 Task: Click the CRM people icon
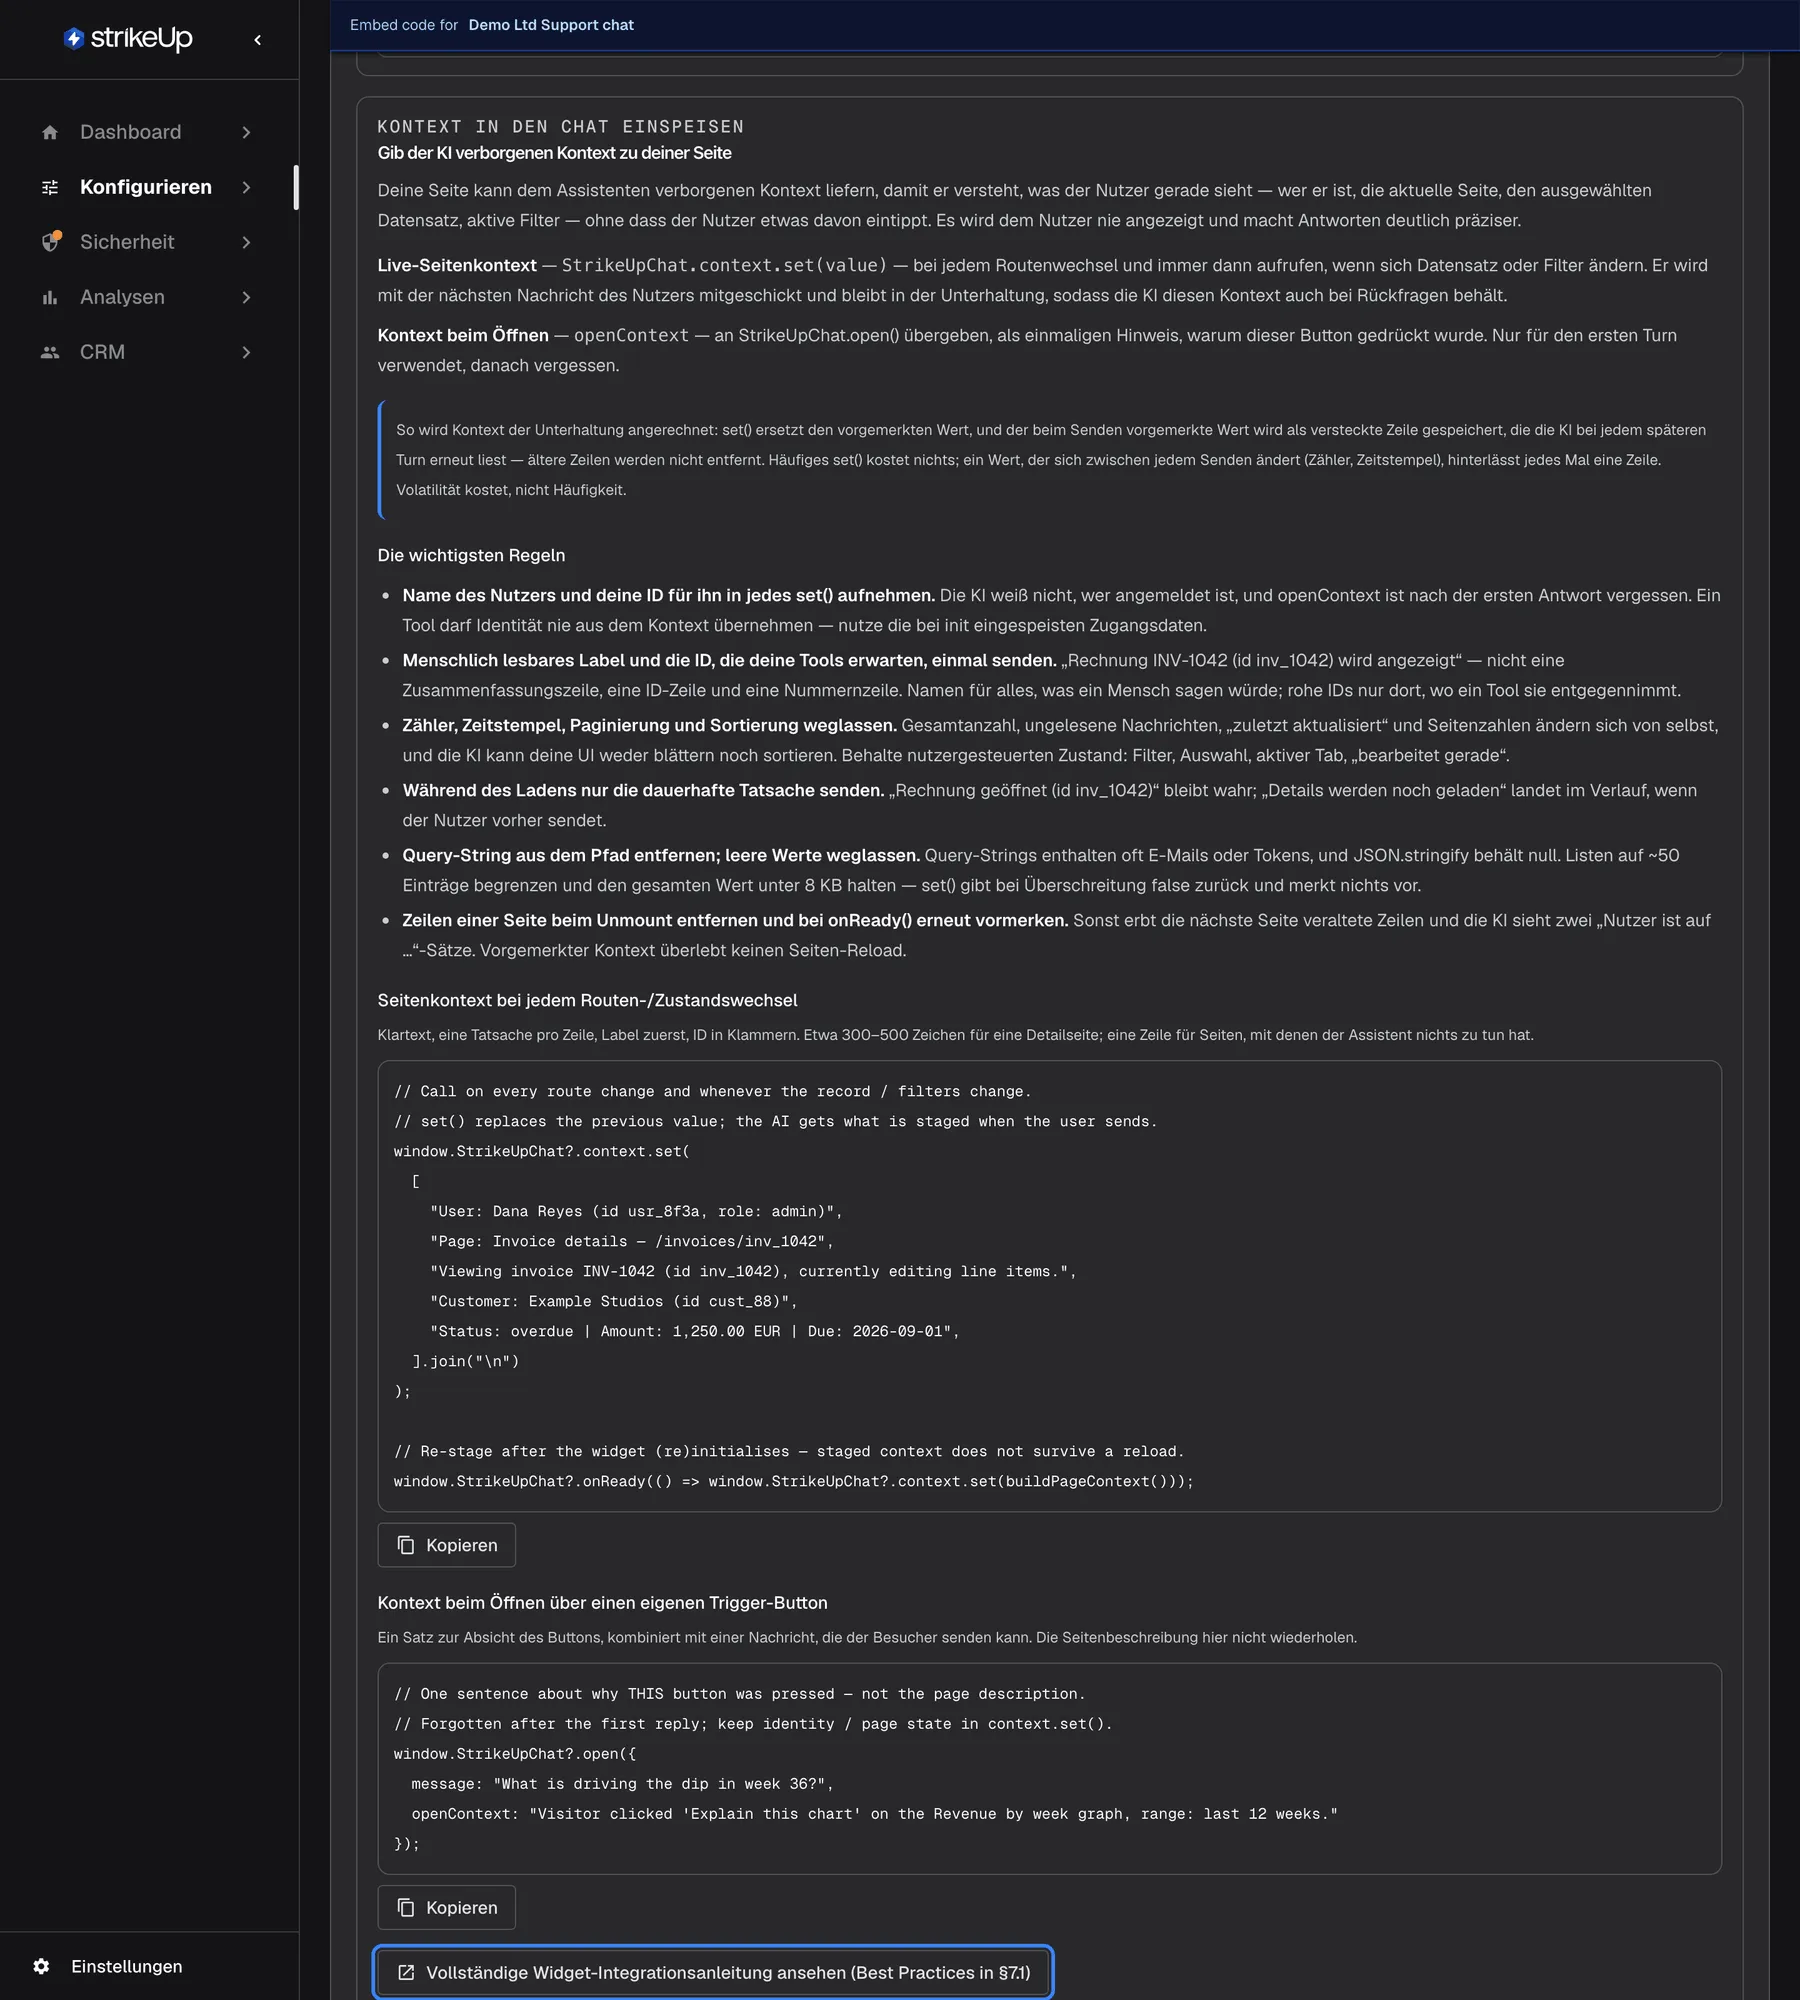(x=50, y=352)
